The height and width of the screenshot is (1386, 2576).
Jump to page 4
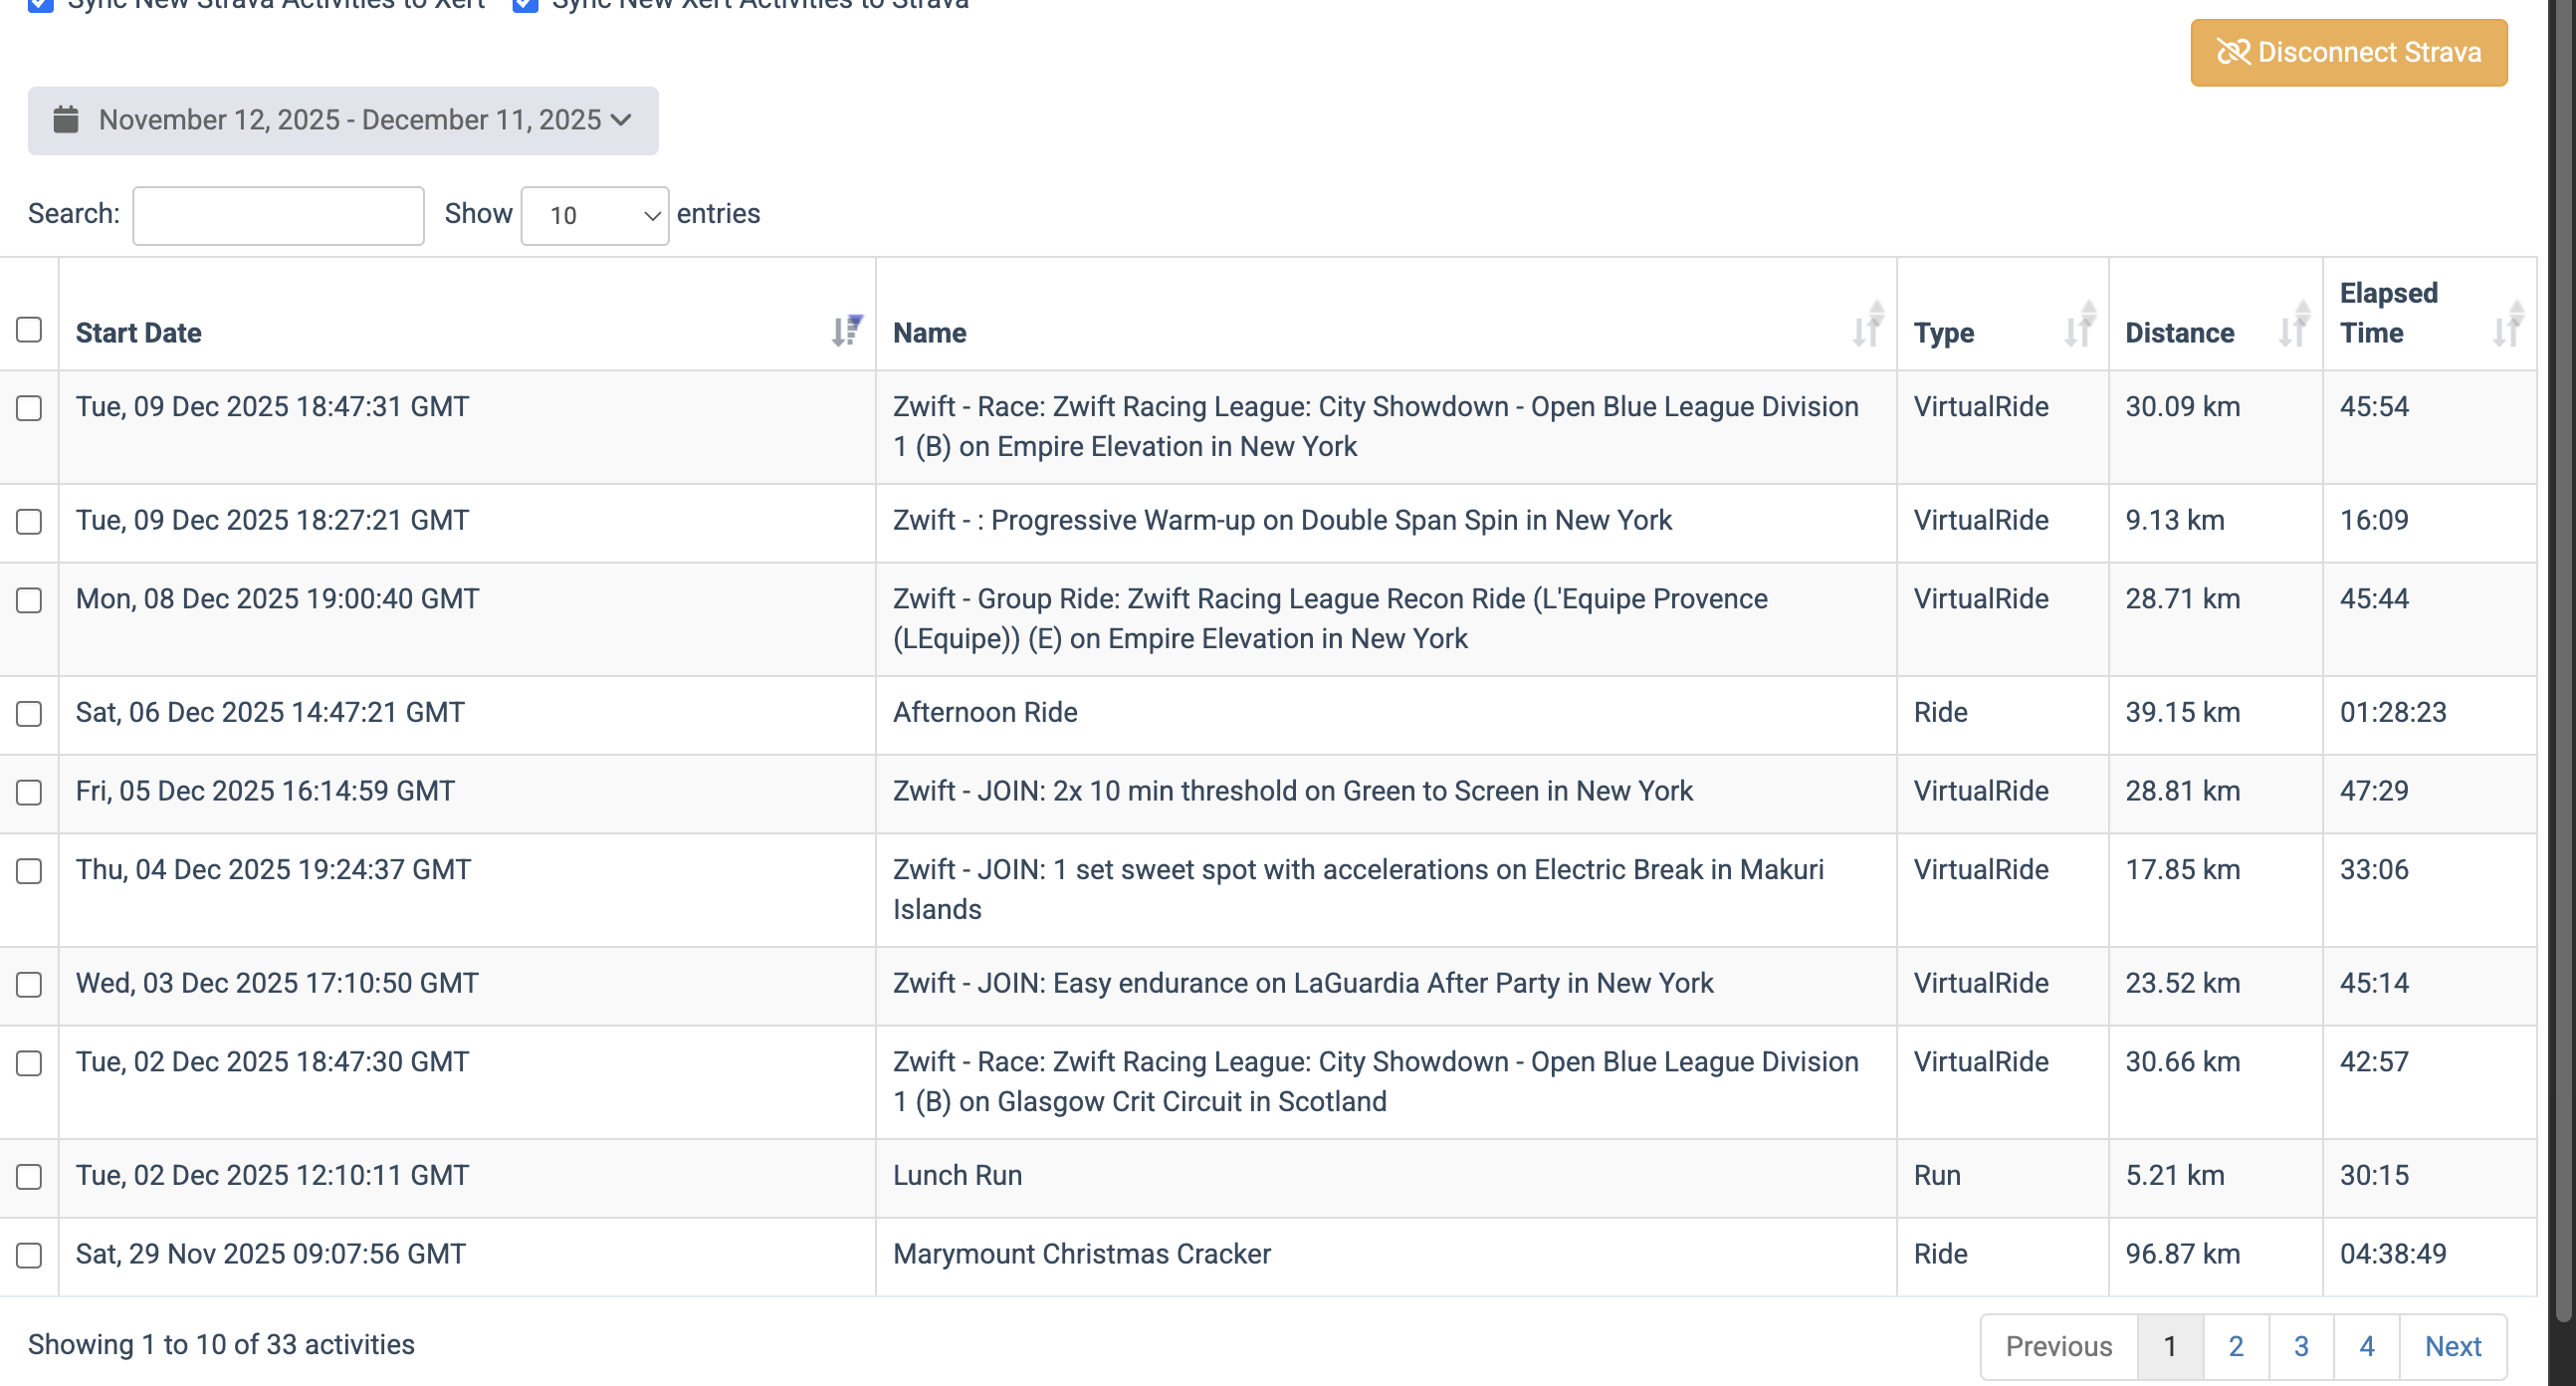tap(2366, 1346)
